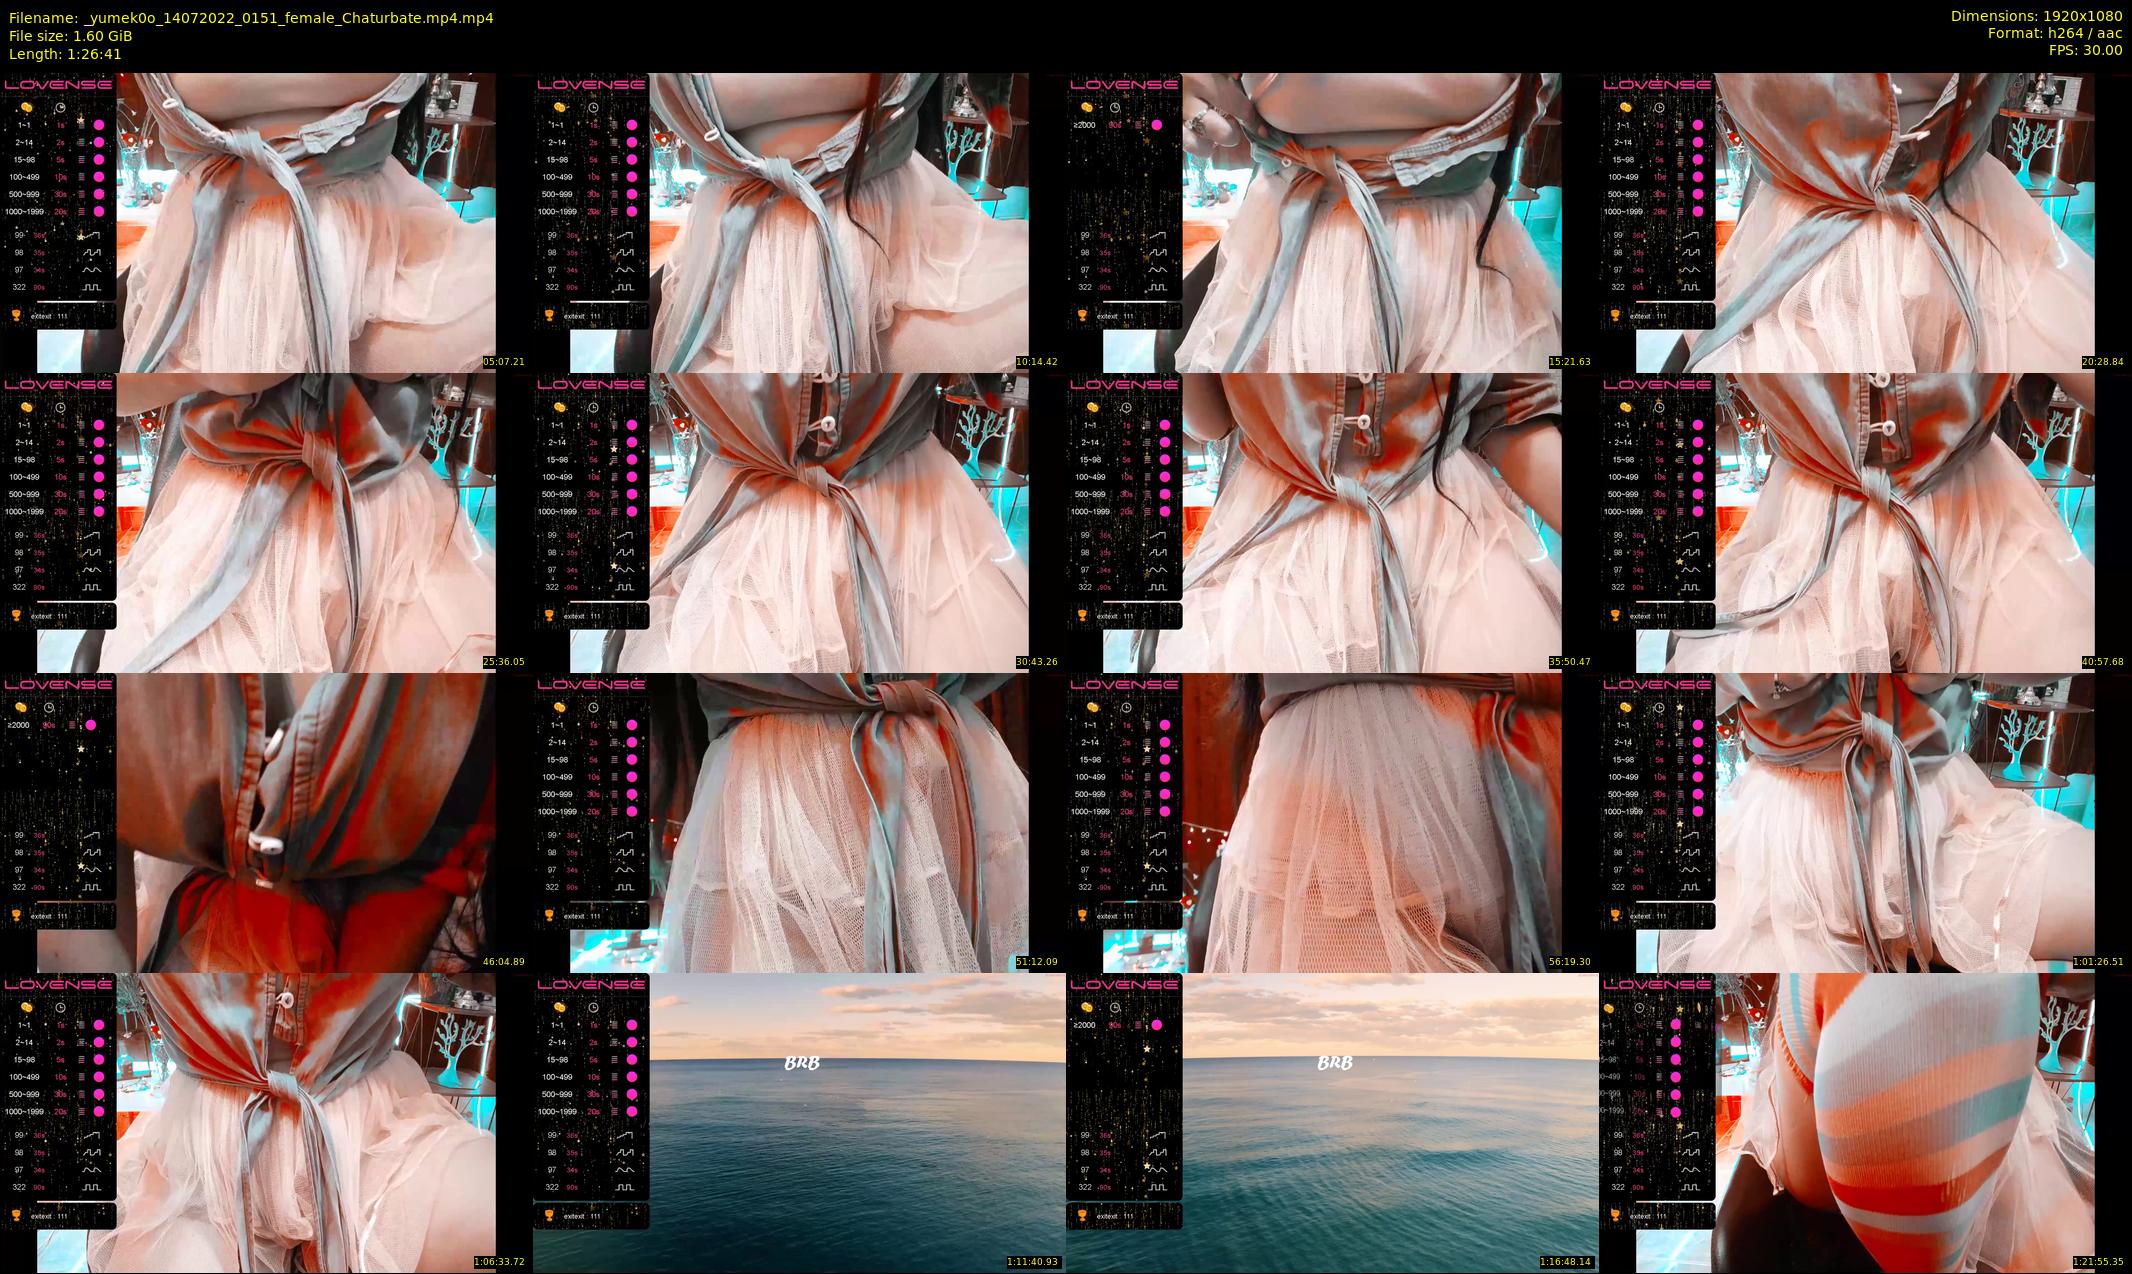Click the trophy icon in the 1:11:40.93 frame
The width and height of the screenshot is (2132, 1274).
[x=549, y=1215]
